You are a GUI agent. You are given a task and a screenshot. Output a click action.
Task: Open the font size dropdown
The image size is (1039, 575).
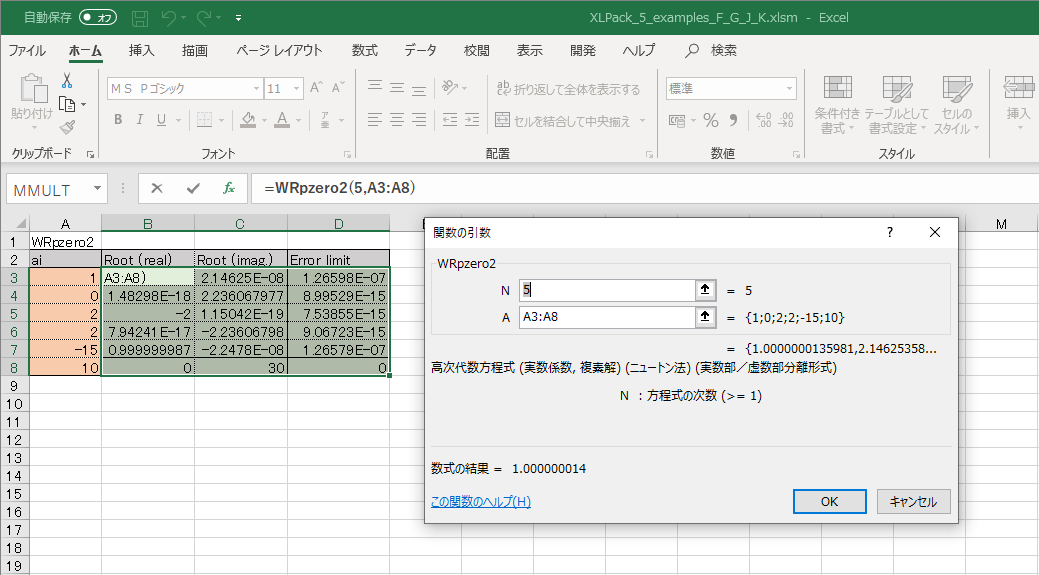pyautogui.click(x=296, y=89)
